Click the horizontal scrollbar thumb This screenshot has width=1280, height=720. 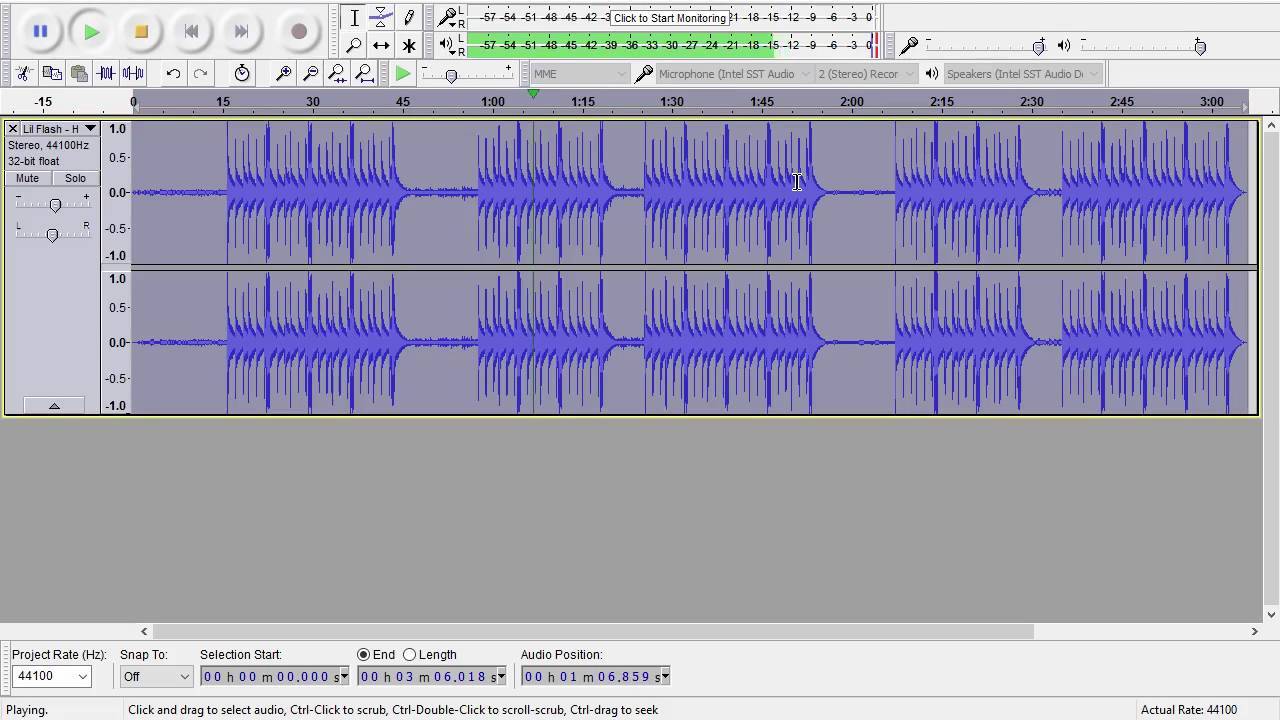[593, 631]
